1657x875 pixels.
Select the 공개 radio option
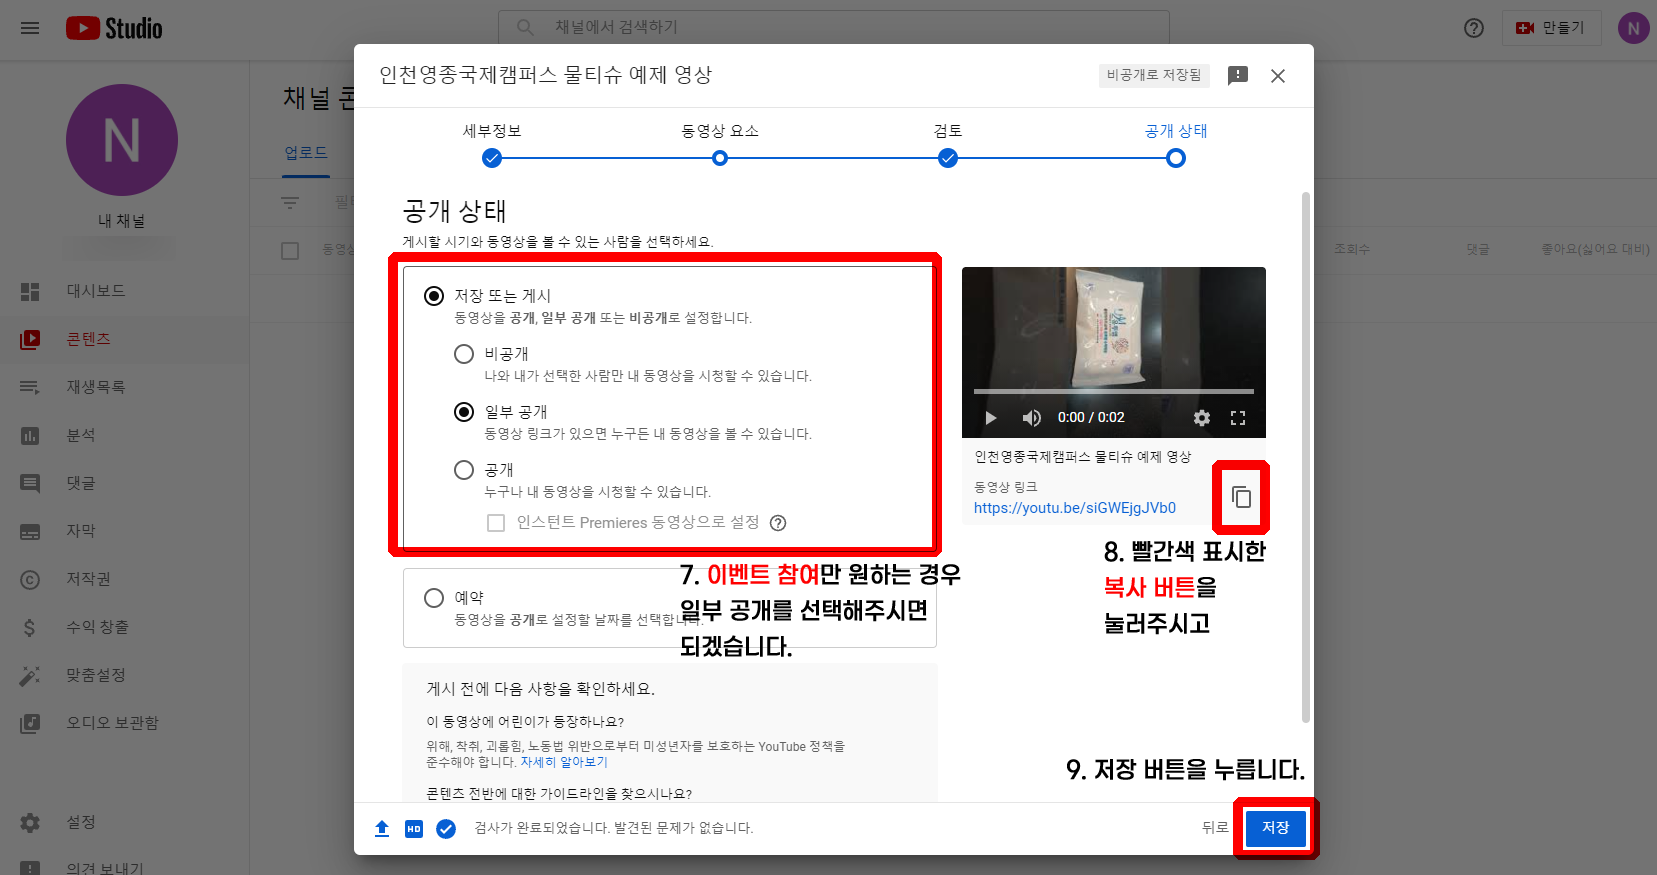464,470
